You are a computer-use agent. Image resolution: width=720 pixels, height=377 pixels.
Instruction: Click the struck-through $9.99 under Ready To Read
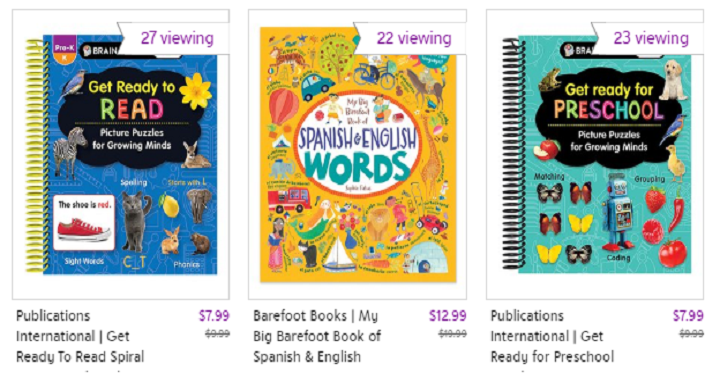click(217, 334)
